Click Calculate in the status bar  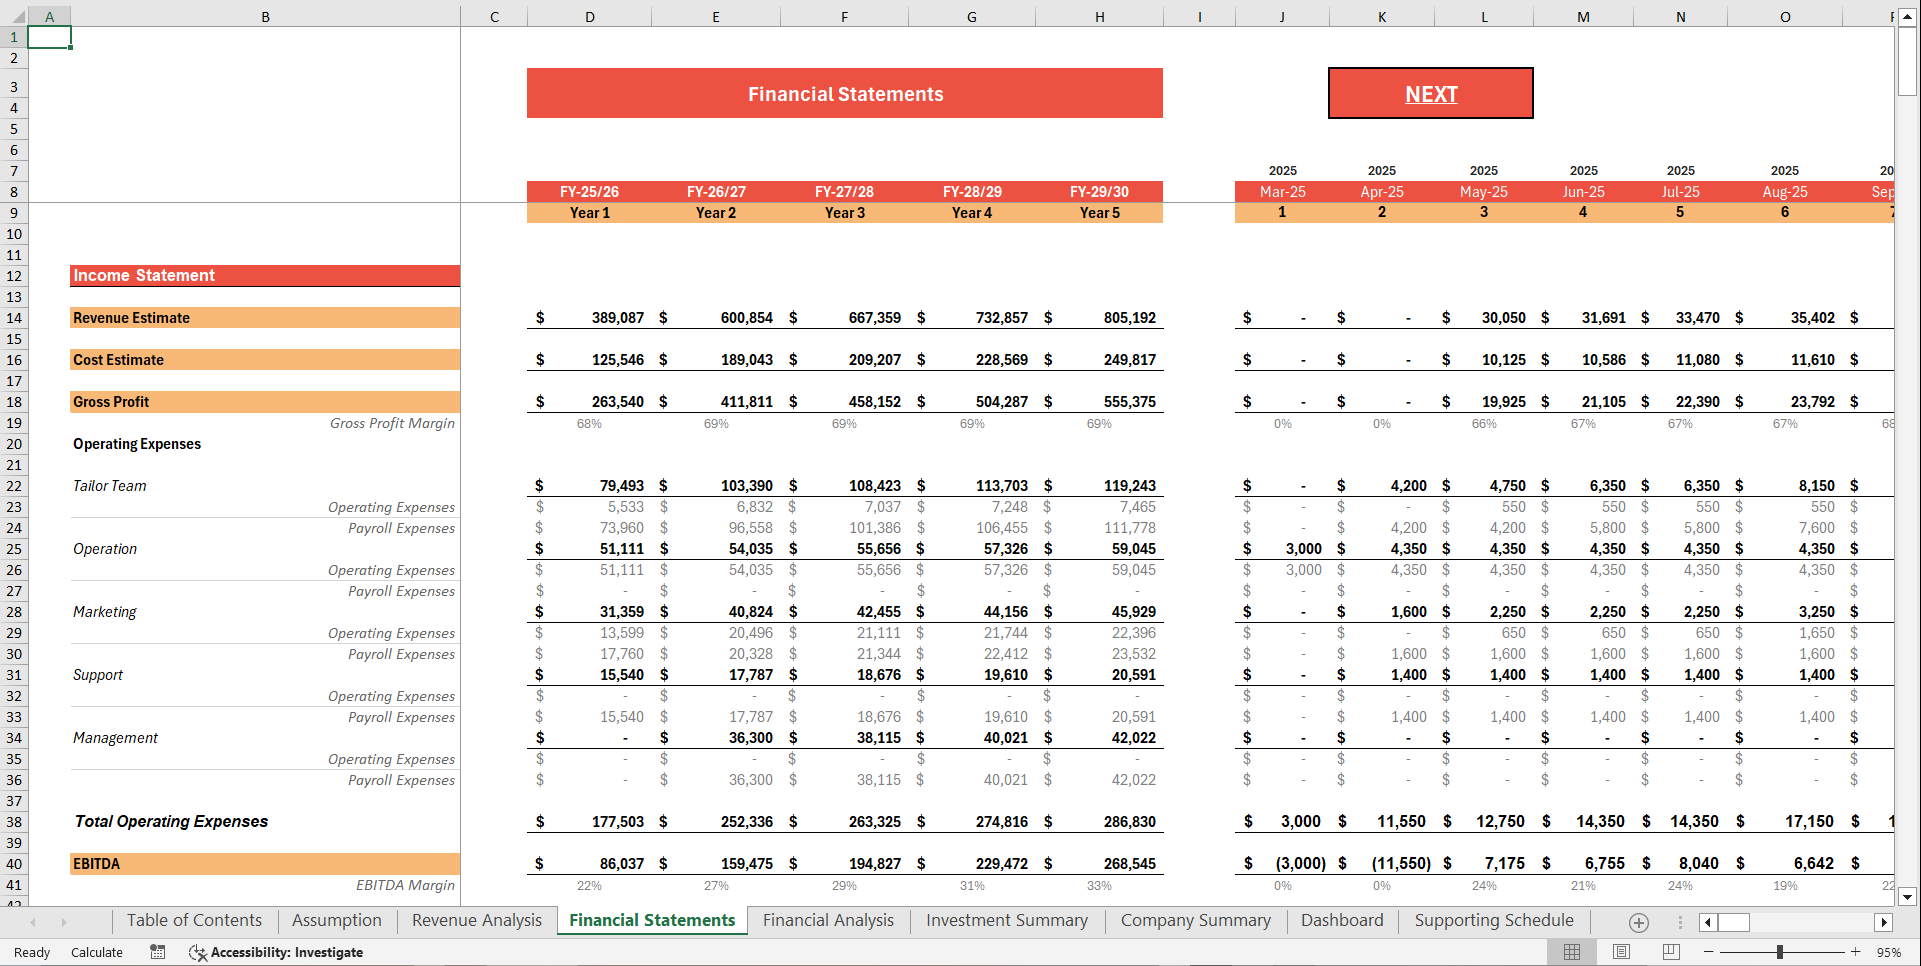tap(96, 952)
